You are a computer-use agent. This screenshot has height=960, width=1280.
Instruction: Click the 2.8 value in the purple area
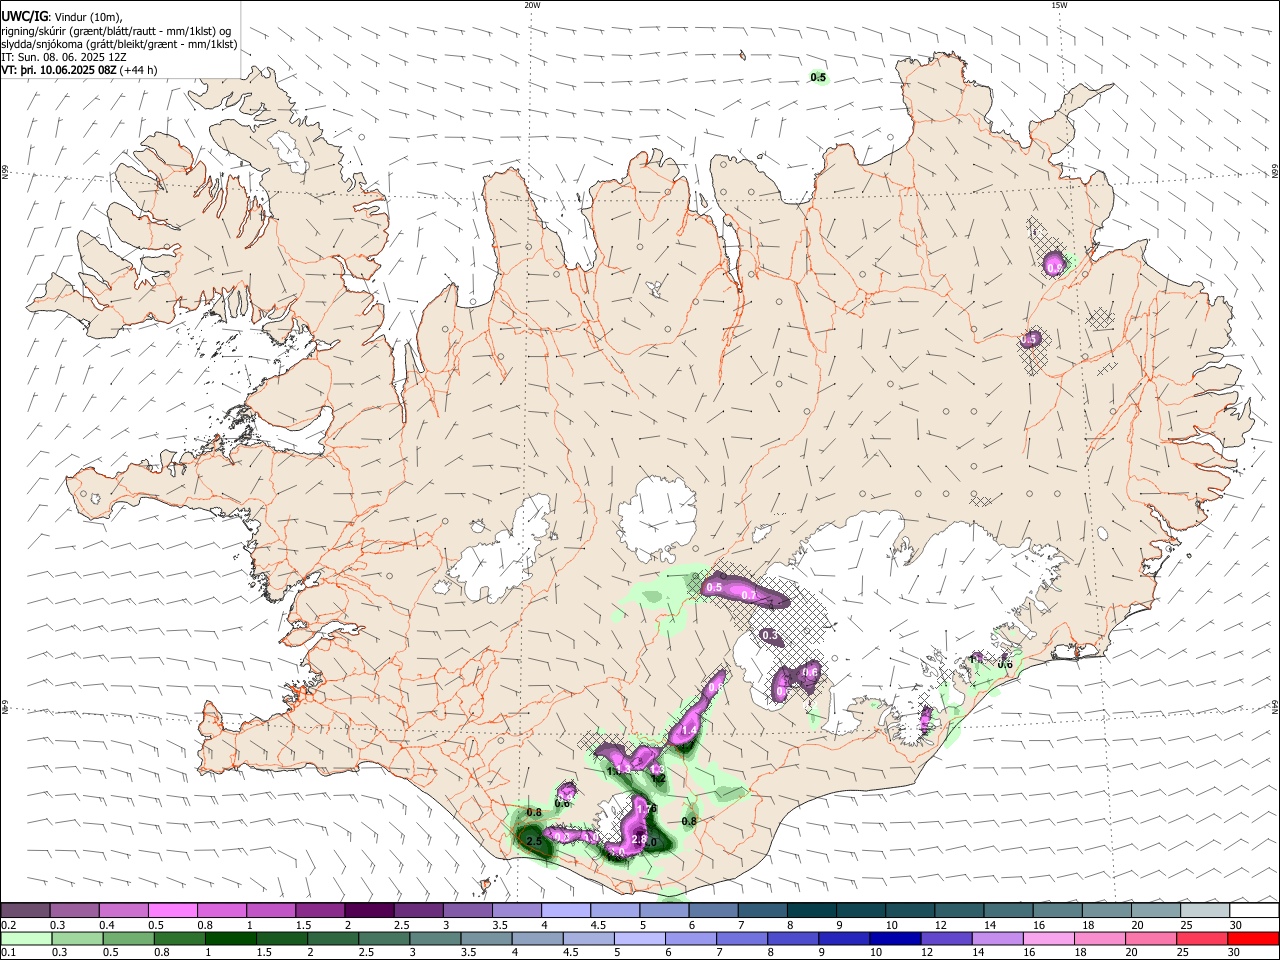click(640, 838)
